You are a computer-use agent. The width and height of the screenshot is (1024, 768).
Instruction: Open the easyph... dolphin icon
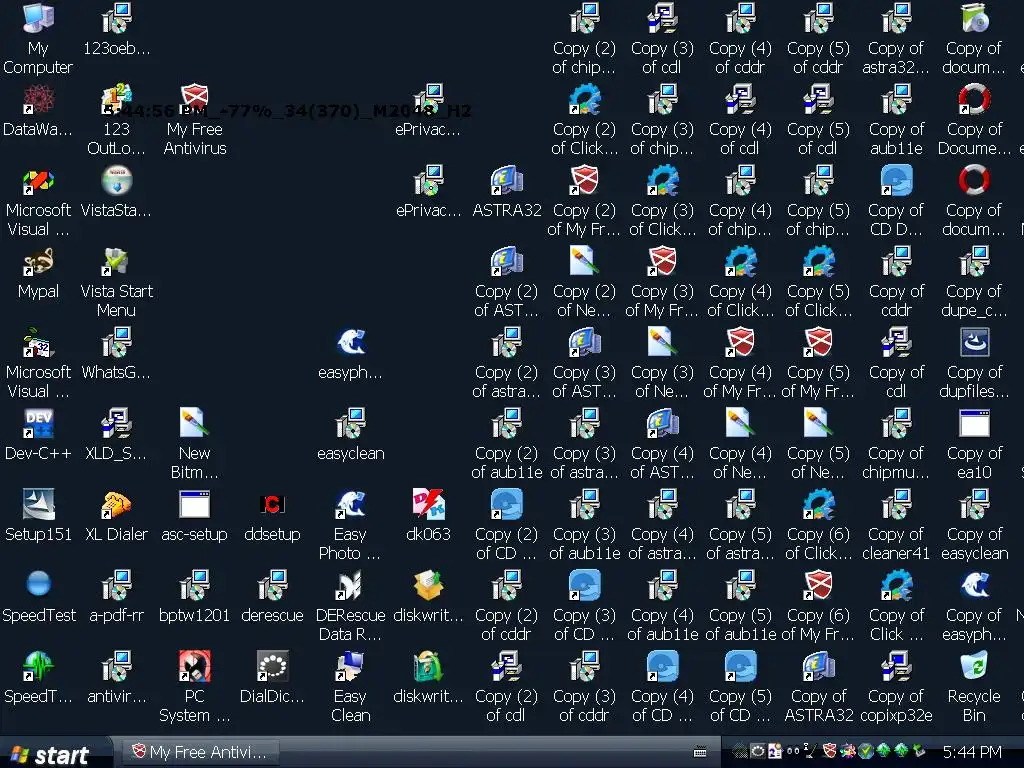coord(351,342)
